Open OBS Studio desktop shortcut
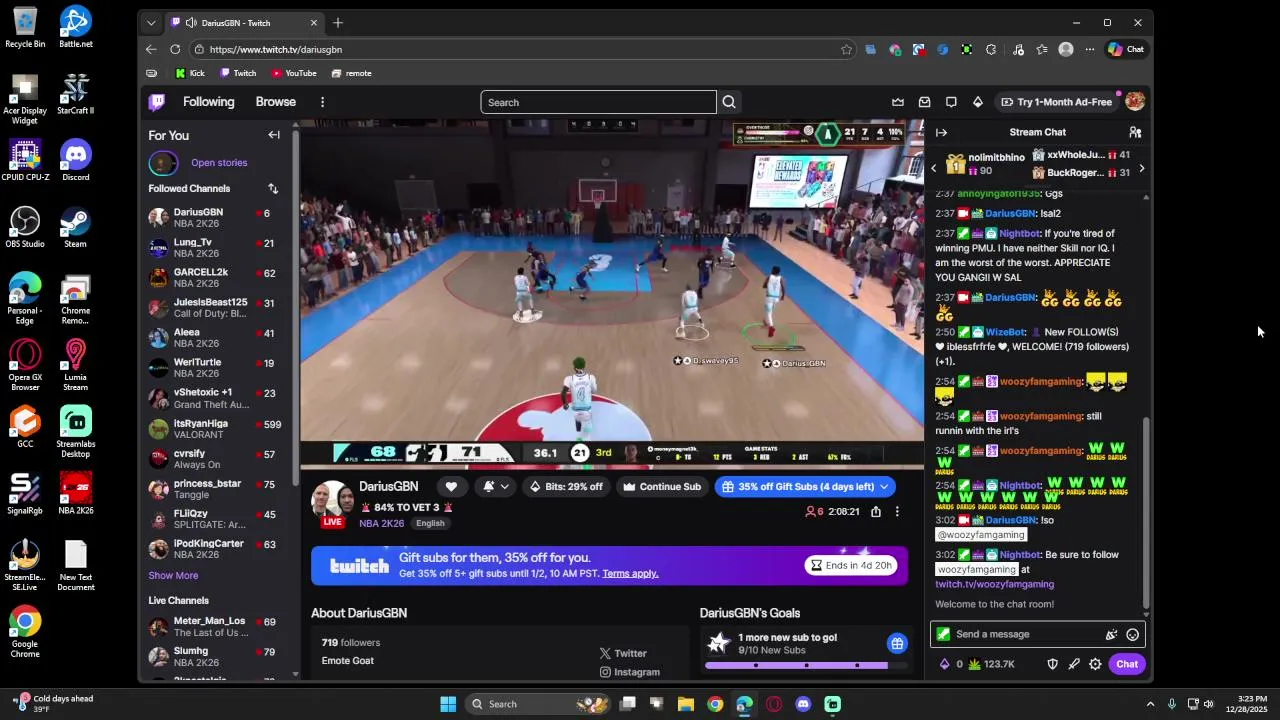This screenshot has width=1280, height=720. point(25,227)
